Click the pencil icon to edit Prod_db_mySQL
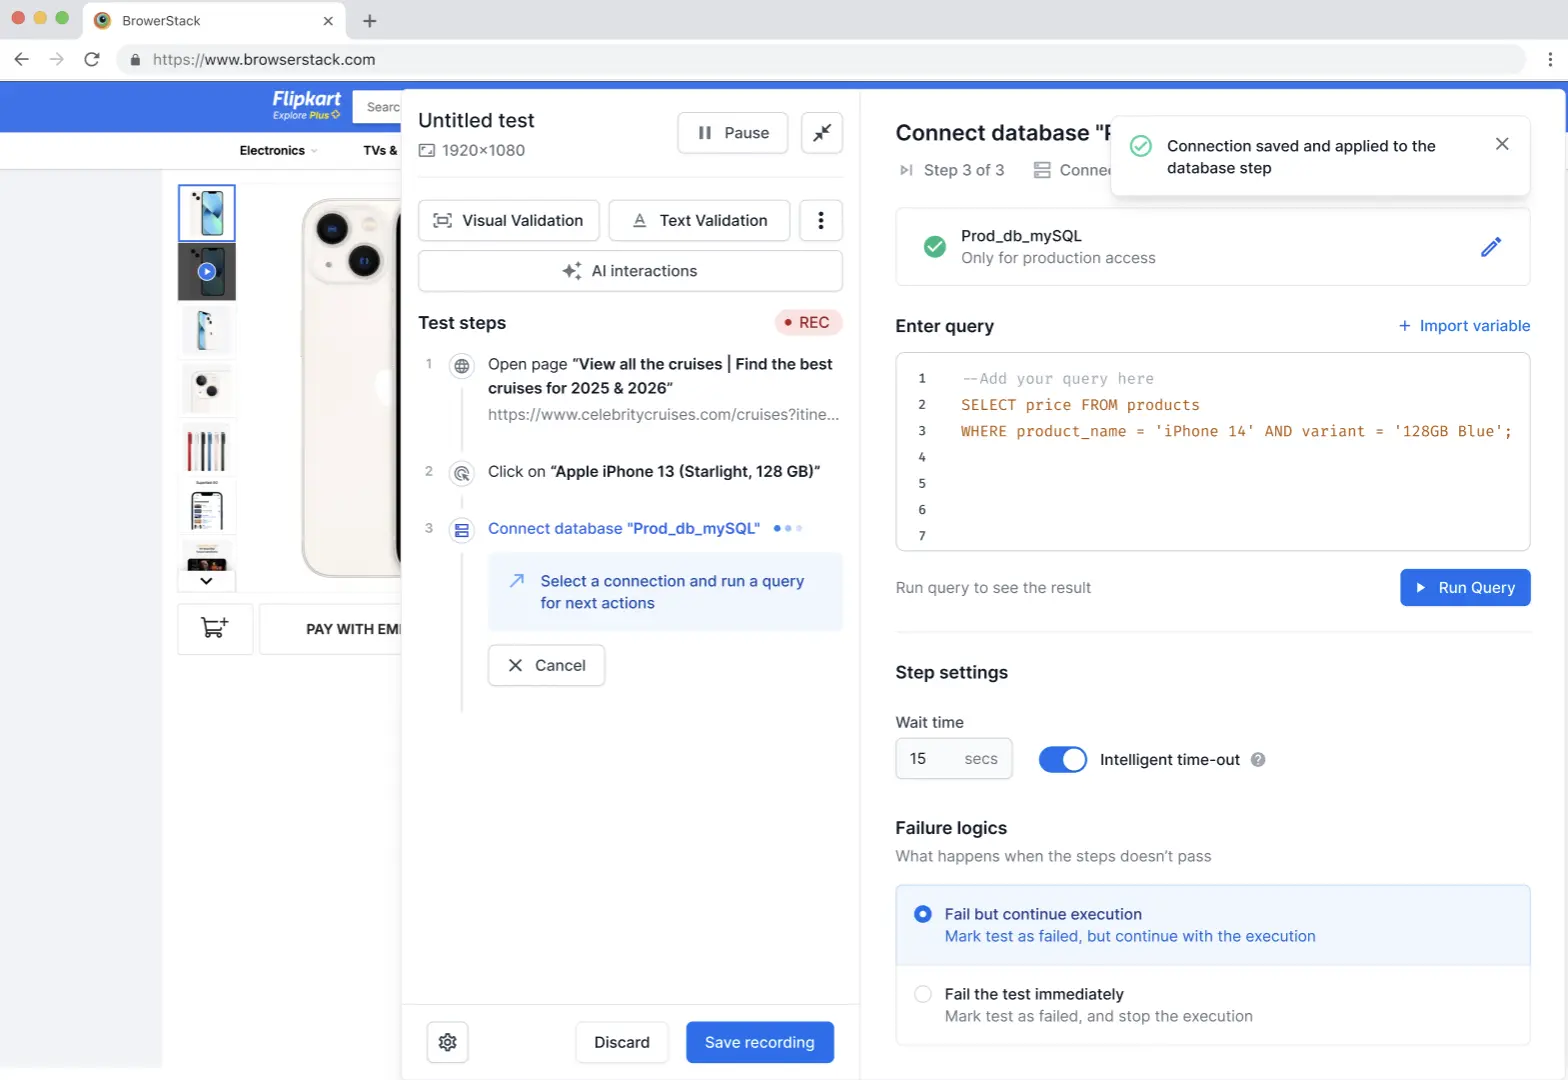Image resolution: width=1568 pixels, height=1080 pixels. coord(1490,247)
